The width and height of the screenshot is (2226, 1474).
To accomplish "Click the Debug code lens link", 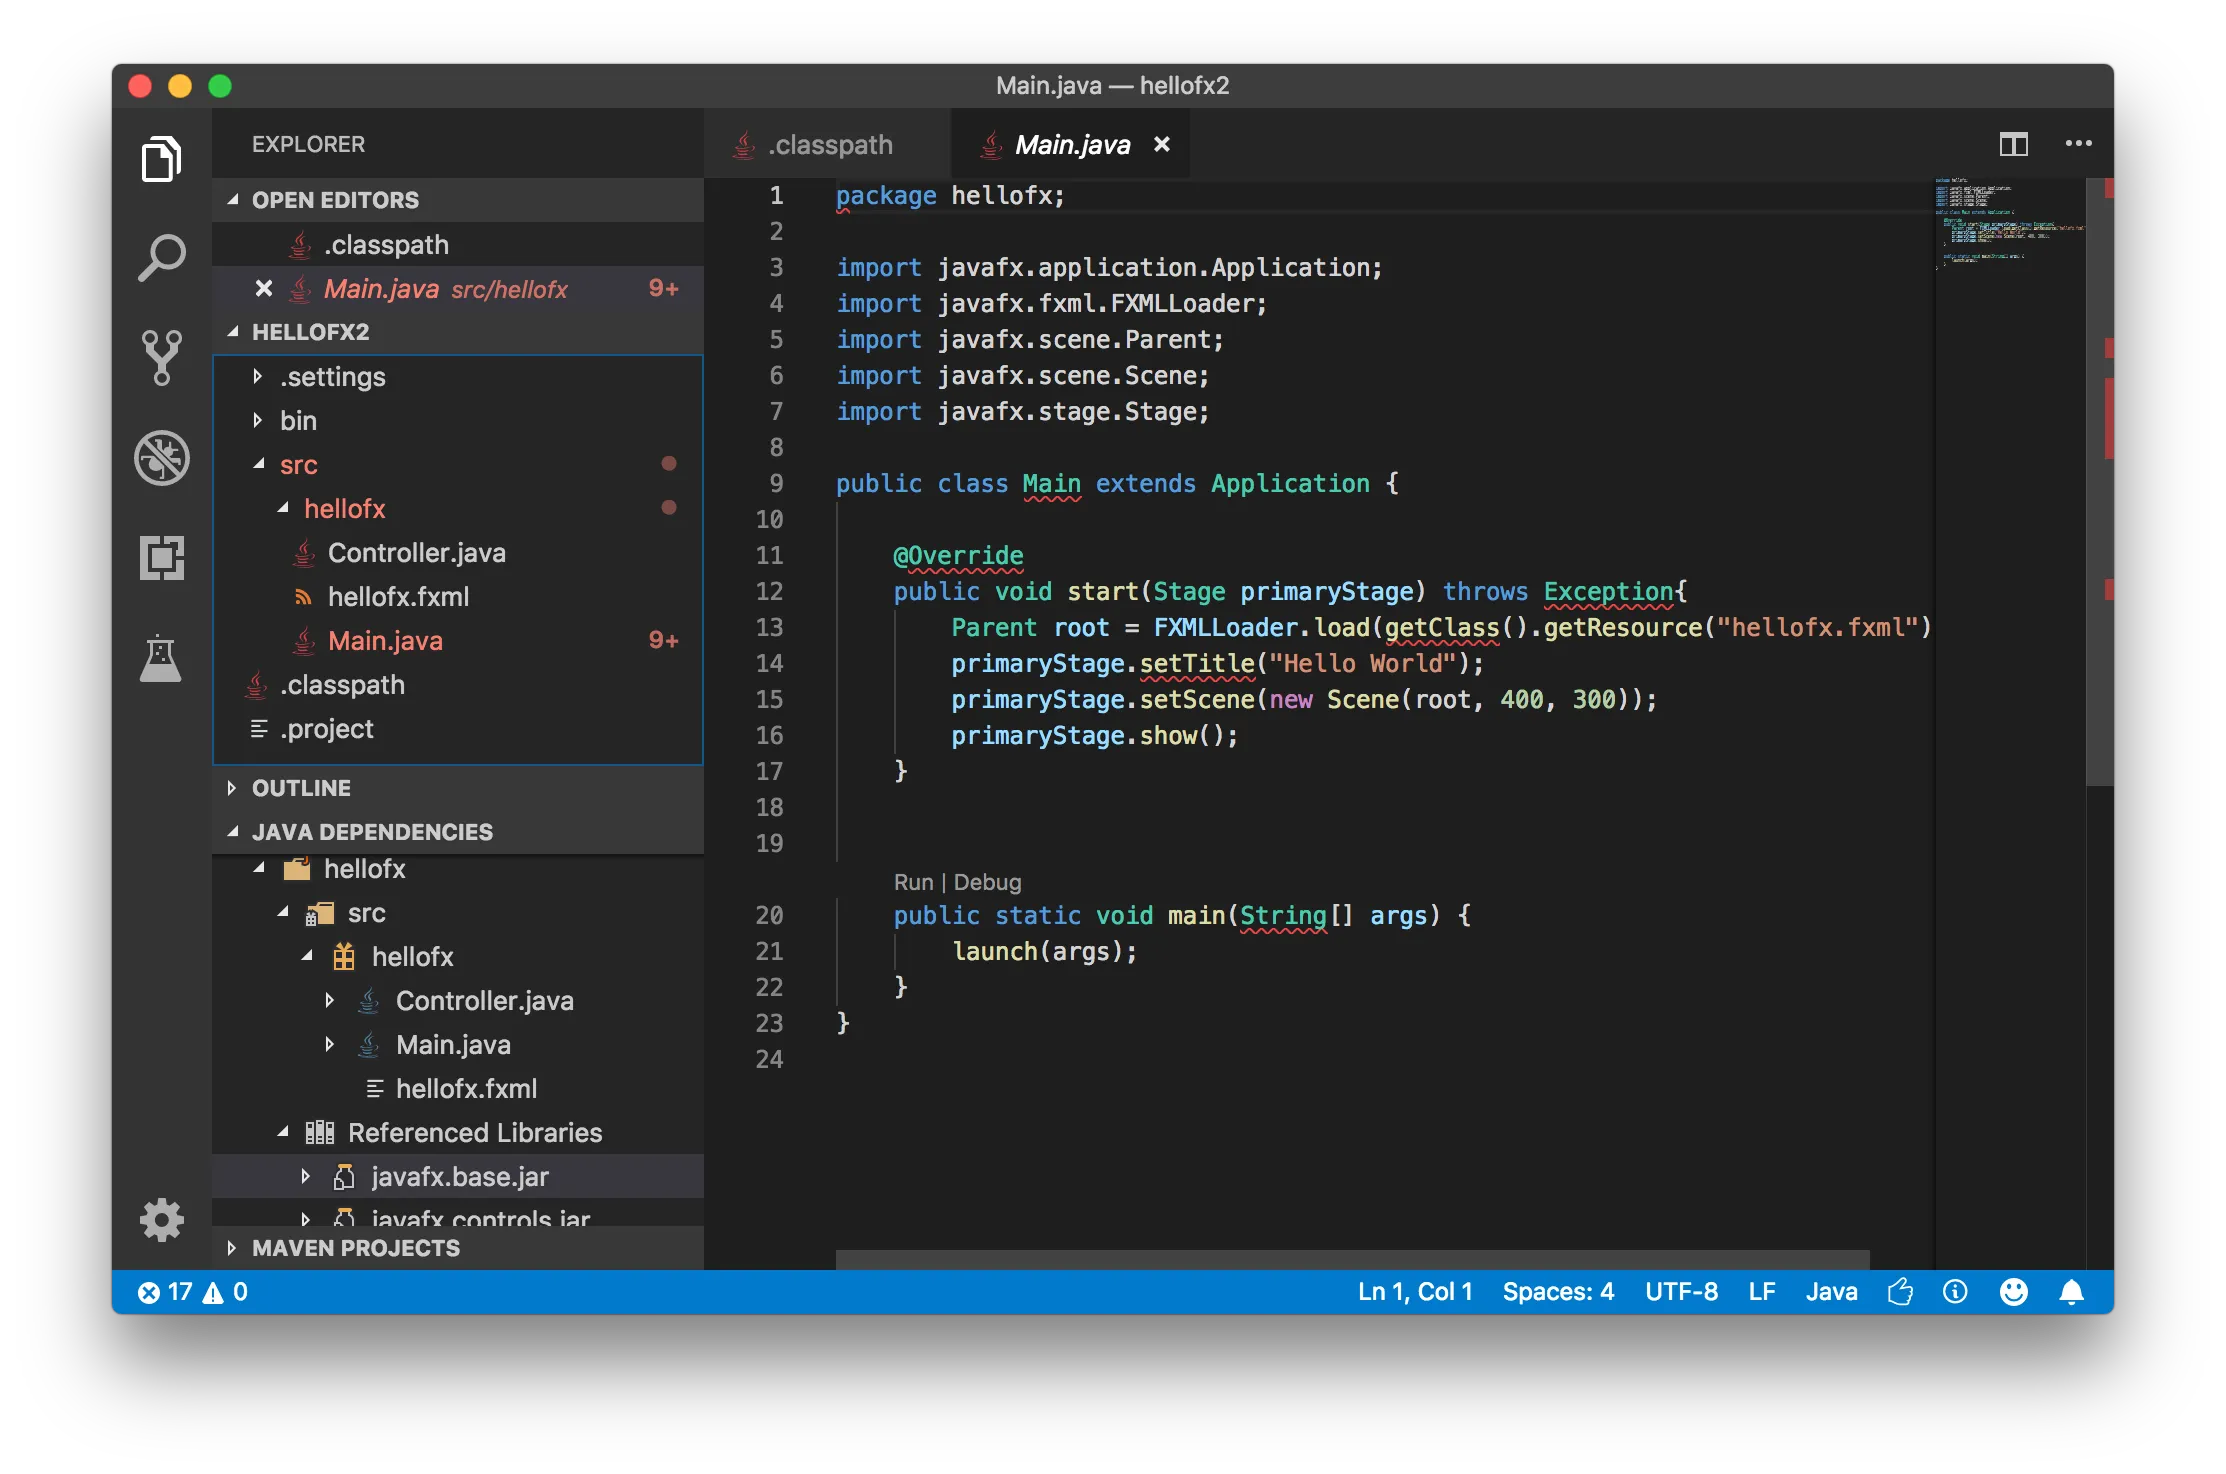I will point(987,882).
